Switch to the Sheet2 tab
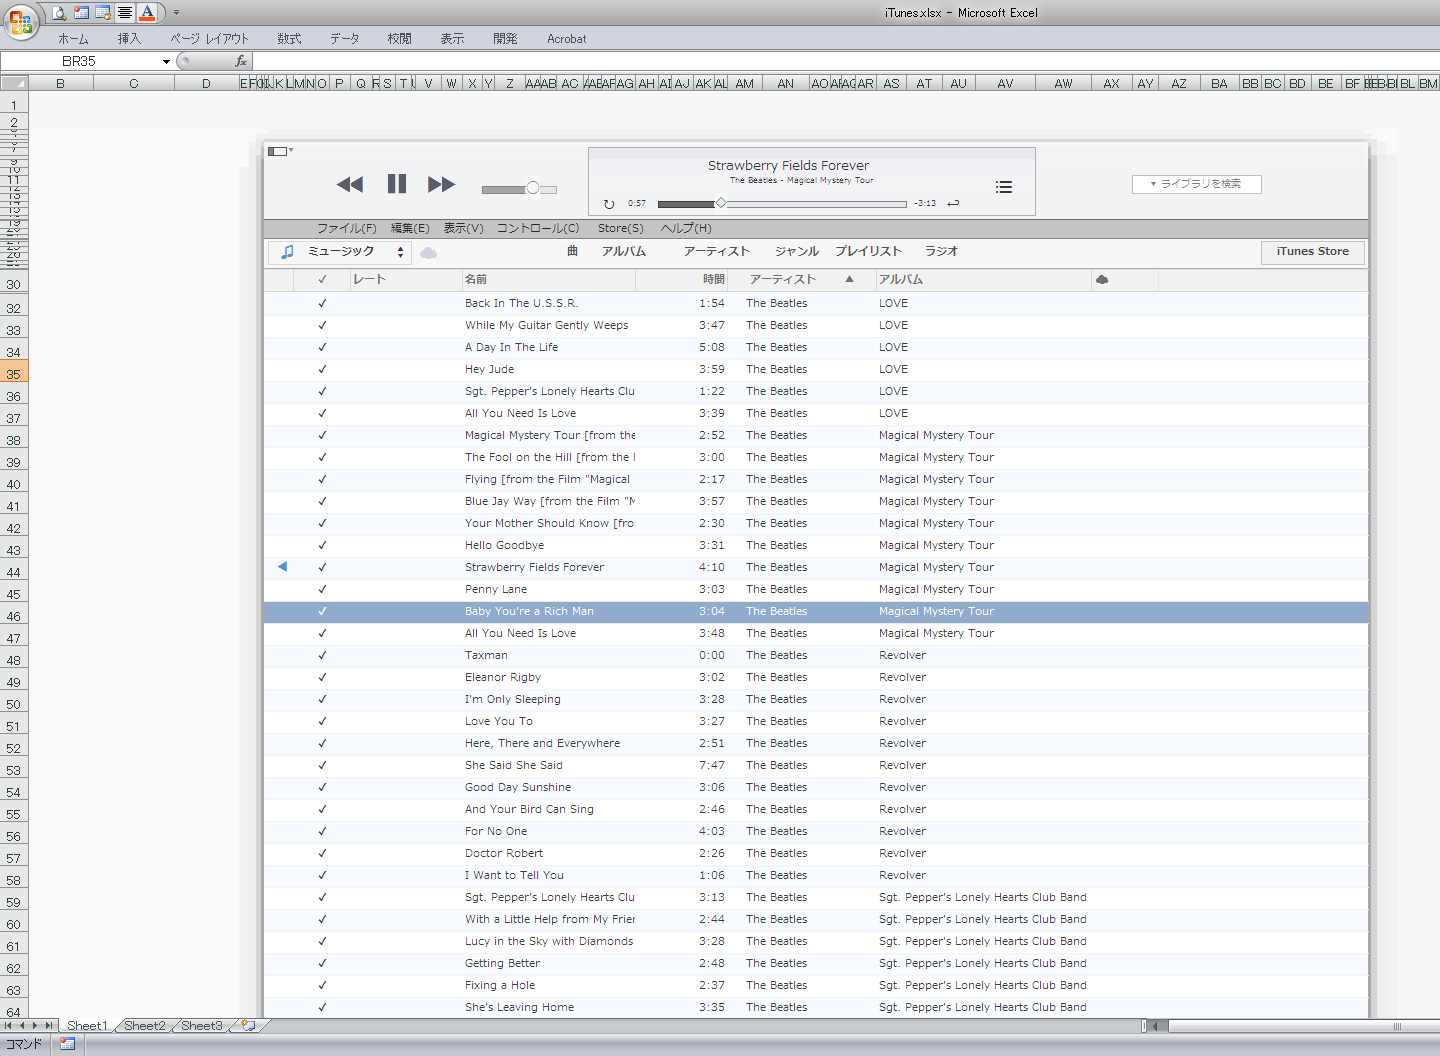This screenshot has height=1056, width=1440. click(145, 1025)
